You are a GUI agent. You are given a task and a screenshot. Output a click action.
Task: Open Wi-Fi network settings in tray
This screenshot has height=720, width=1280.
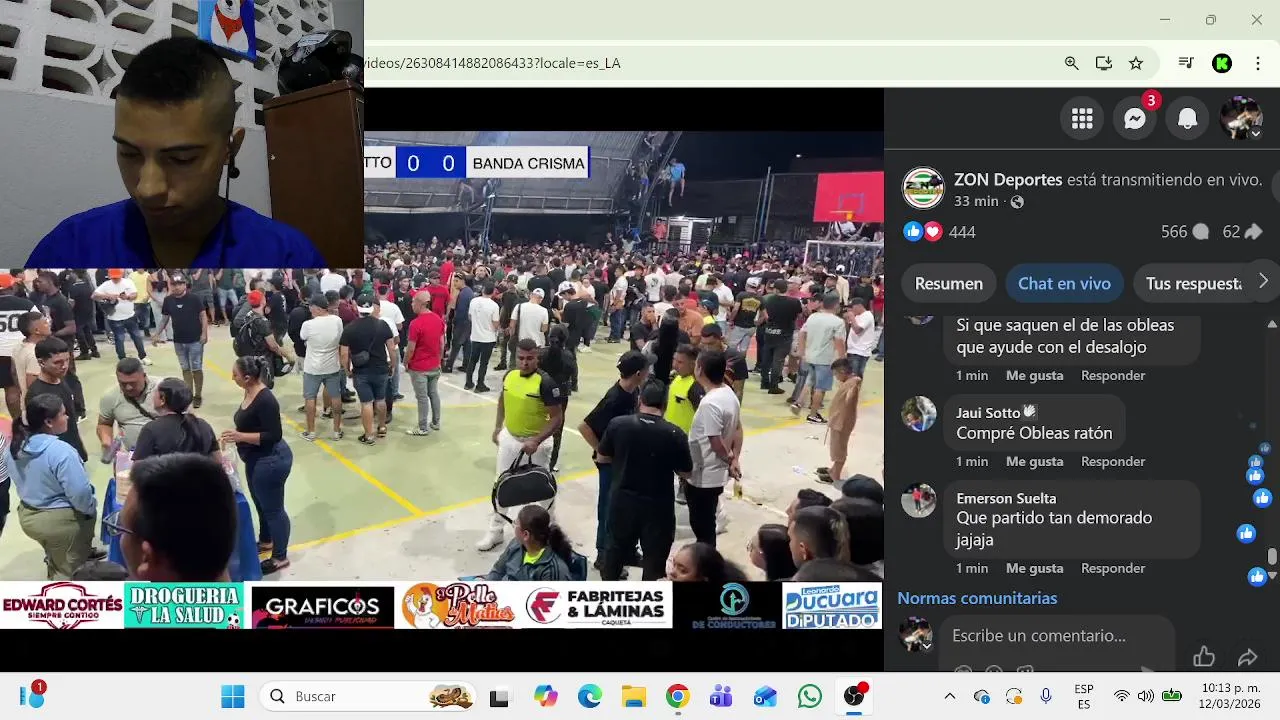pyautogui.click(x=1122, y=697)
